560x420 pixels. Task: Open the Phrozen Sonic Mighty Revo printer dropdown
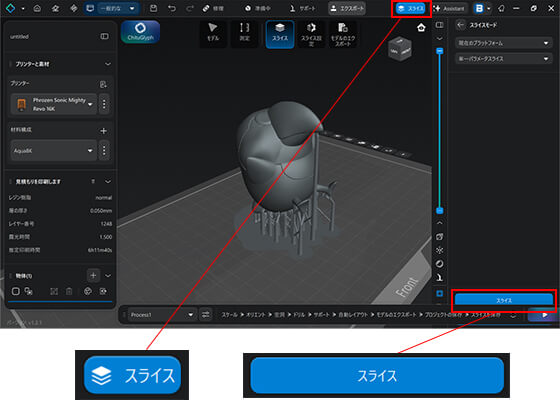(x=54, y=104)
